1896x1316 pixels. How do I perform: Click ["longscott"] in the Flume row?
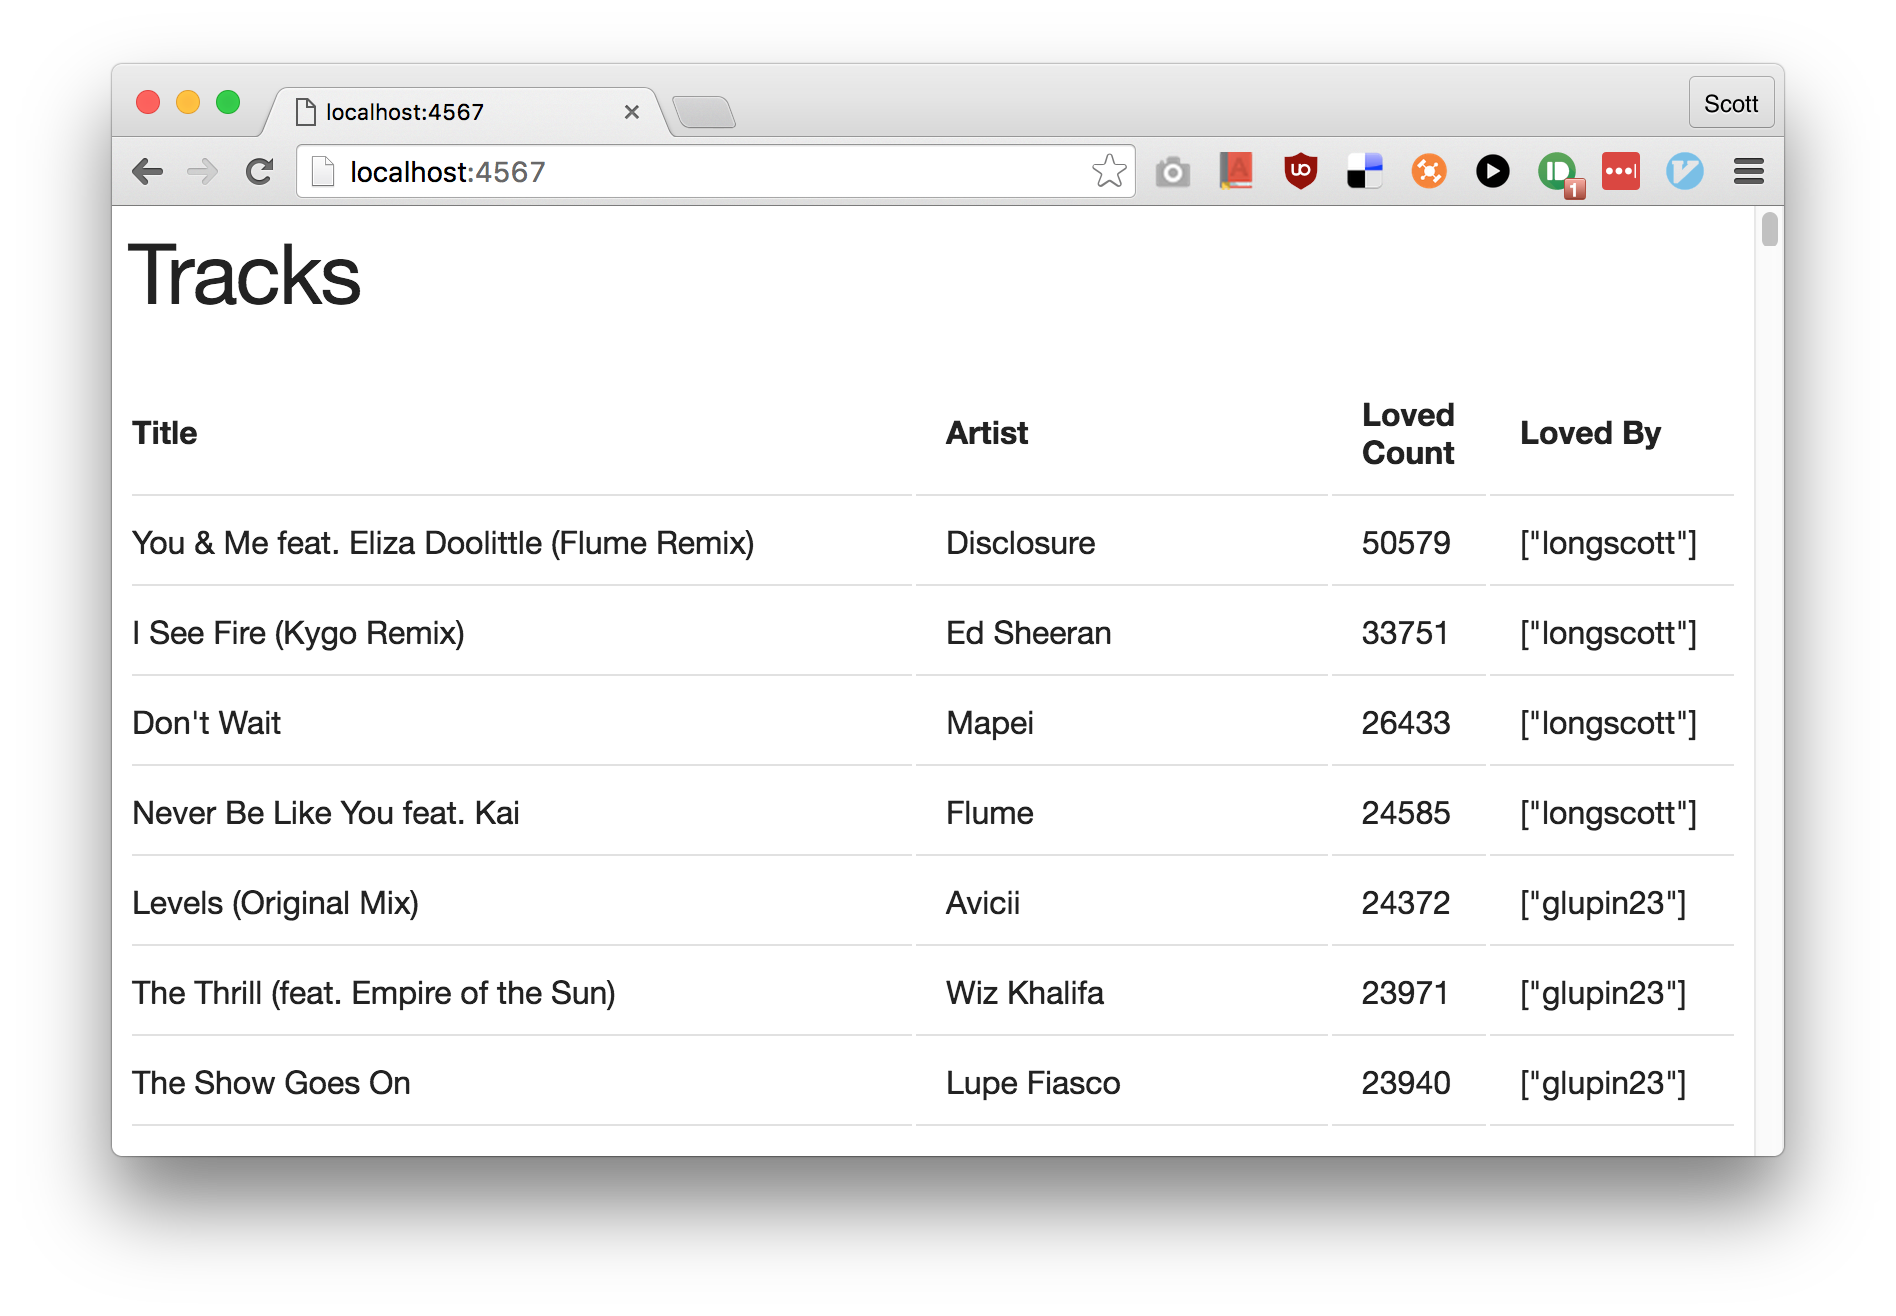1608,813
